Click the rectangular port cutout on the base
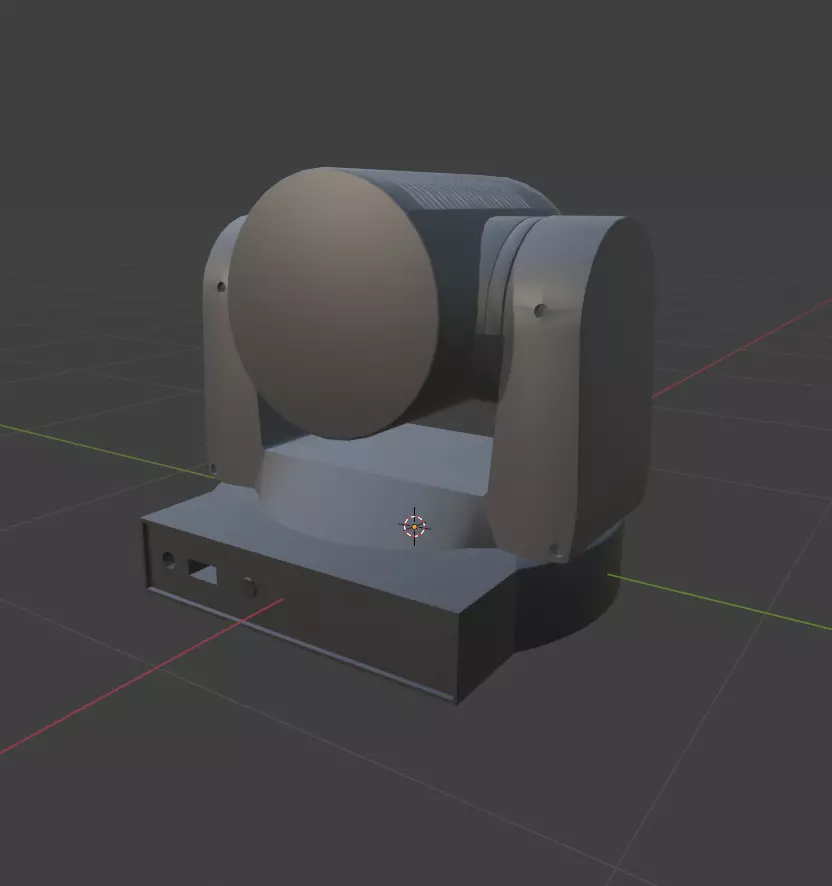Image resolution: width=832 pixels, height=886 pixels. [202, 572]
